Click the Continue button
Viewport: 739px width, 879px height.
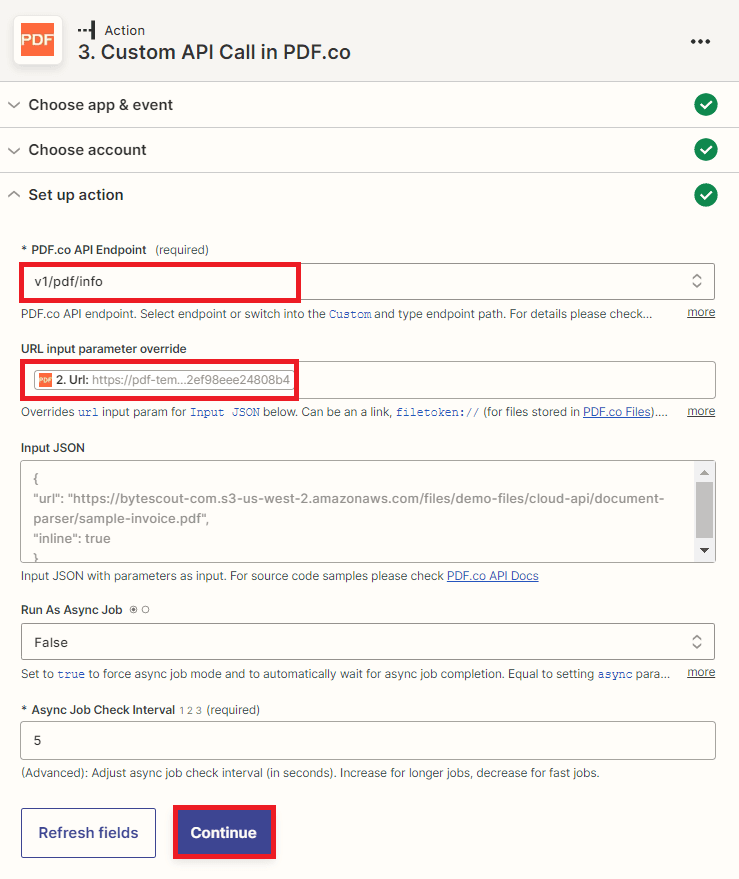[x=224, y=831]
